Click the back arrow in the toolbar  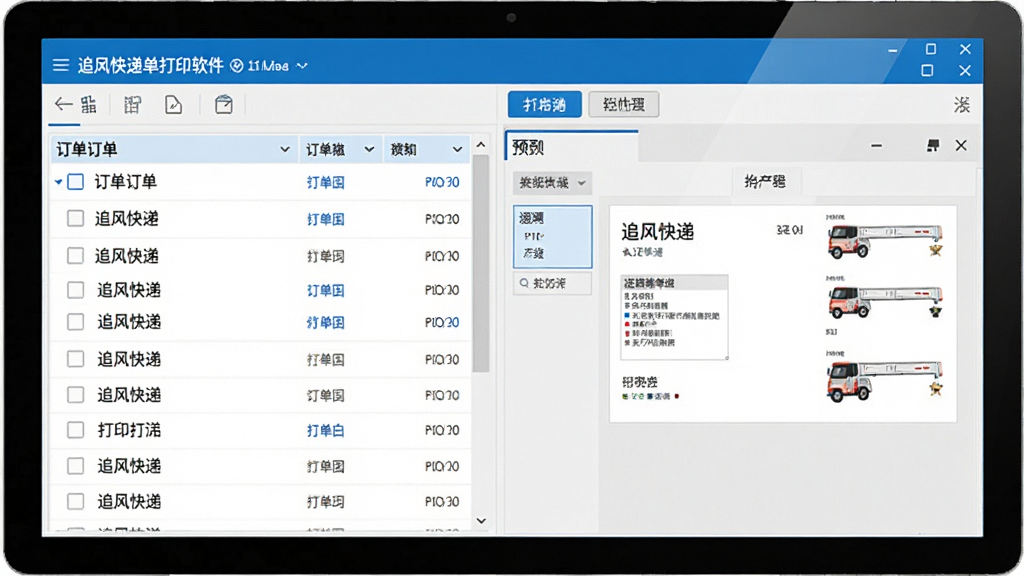63,104
